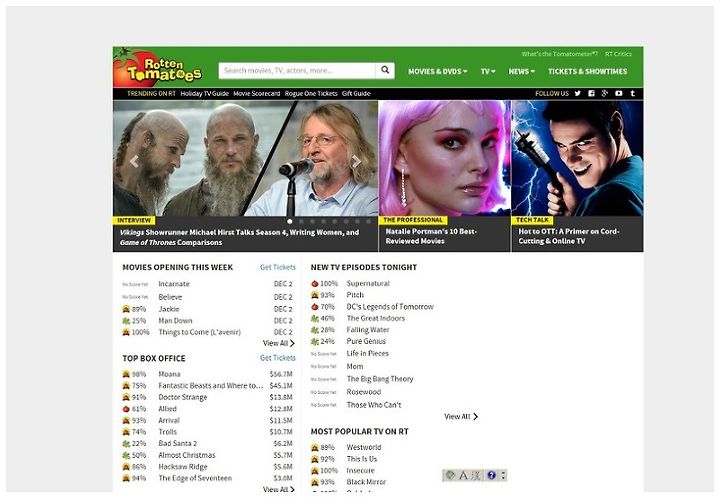The height and width of the screenshot is (500, 720).
Task: Click the Vikings interview carousel image
Action: point(245,158)
